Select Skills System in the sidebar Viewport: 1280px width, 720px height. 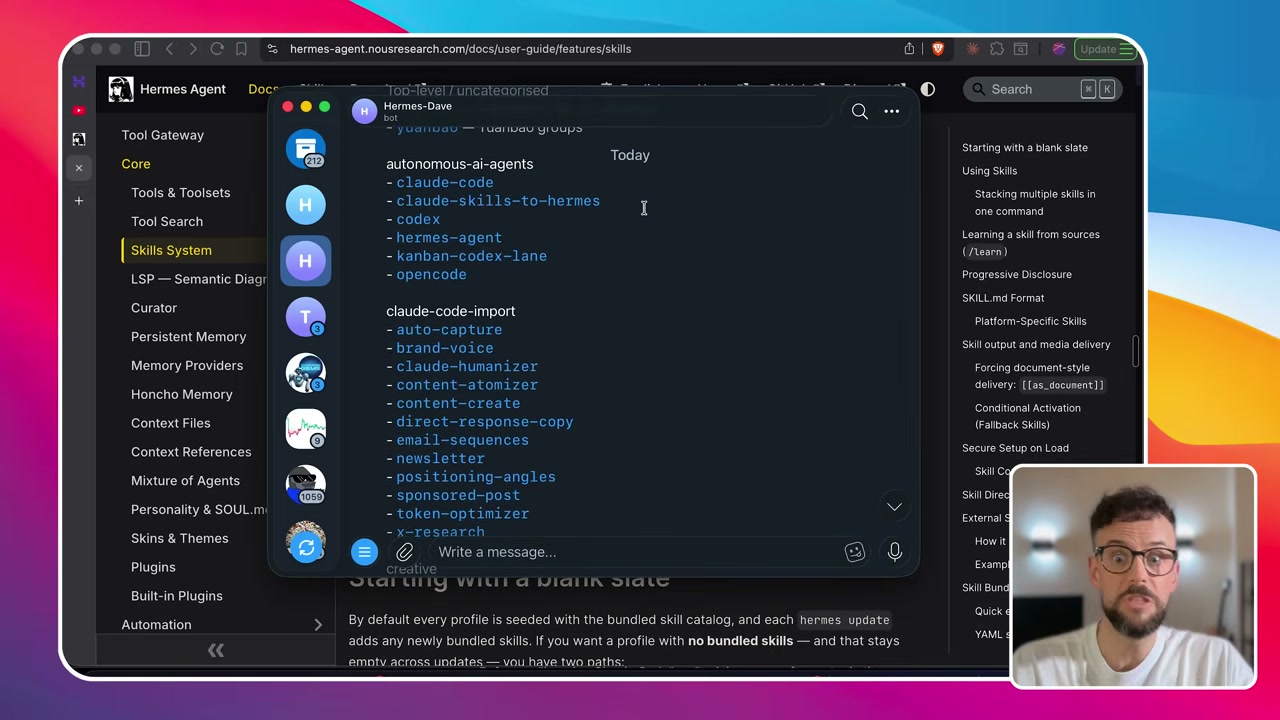tap(171, 250)
